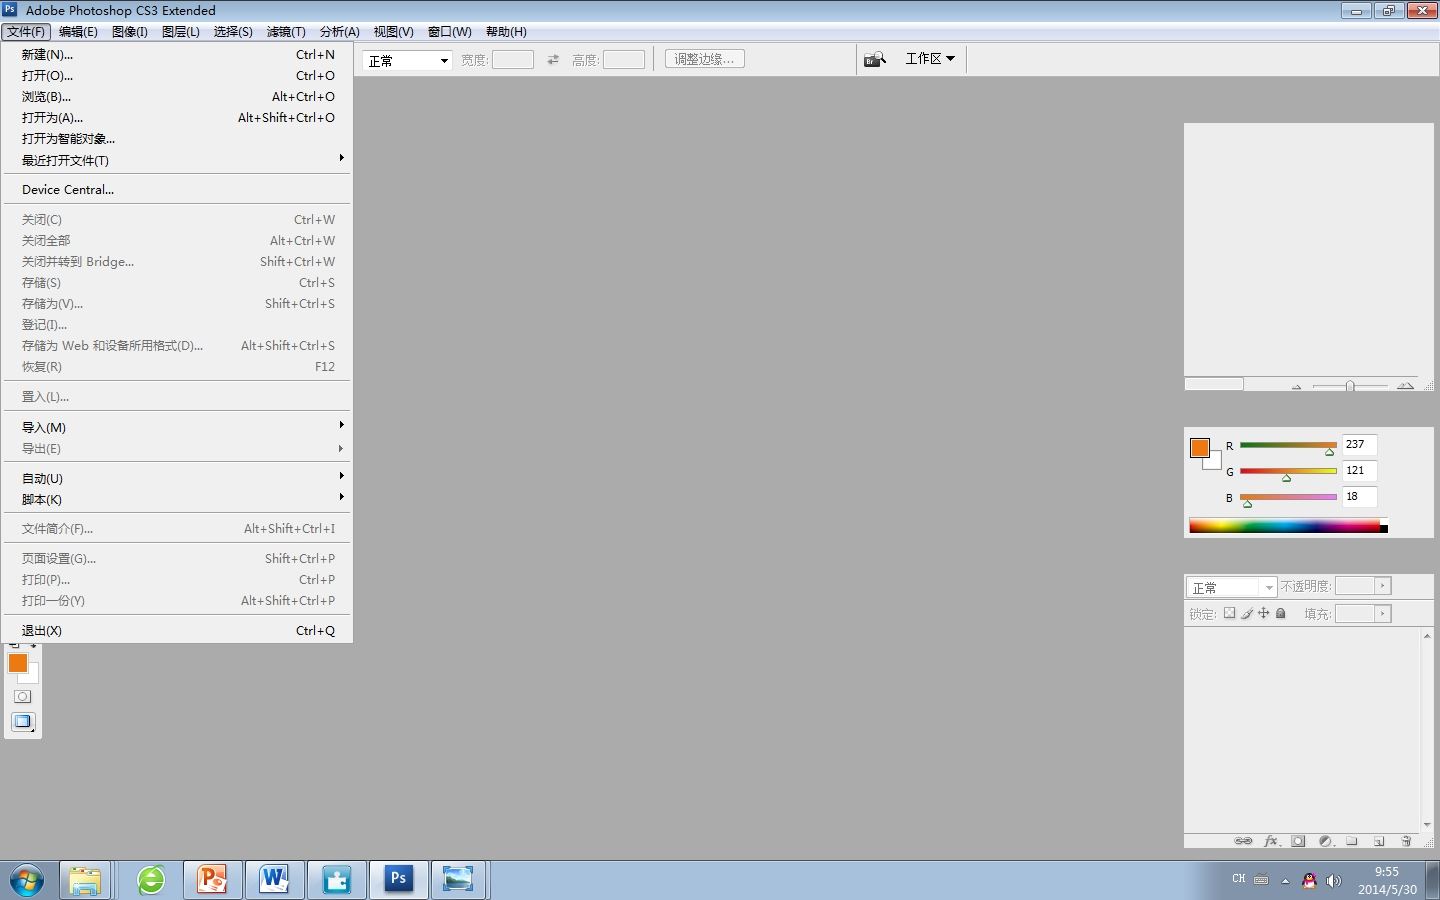1440x900 pixels.
Task: Choose 退出(X) to quit Photoshop
Action: [x=177, y=630]
